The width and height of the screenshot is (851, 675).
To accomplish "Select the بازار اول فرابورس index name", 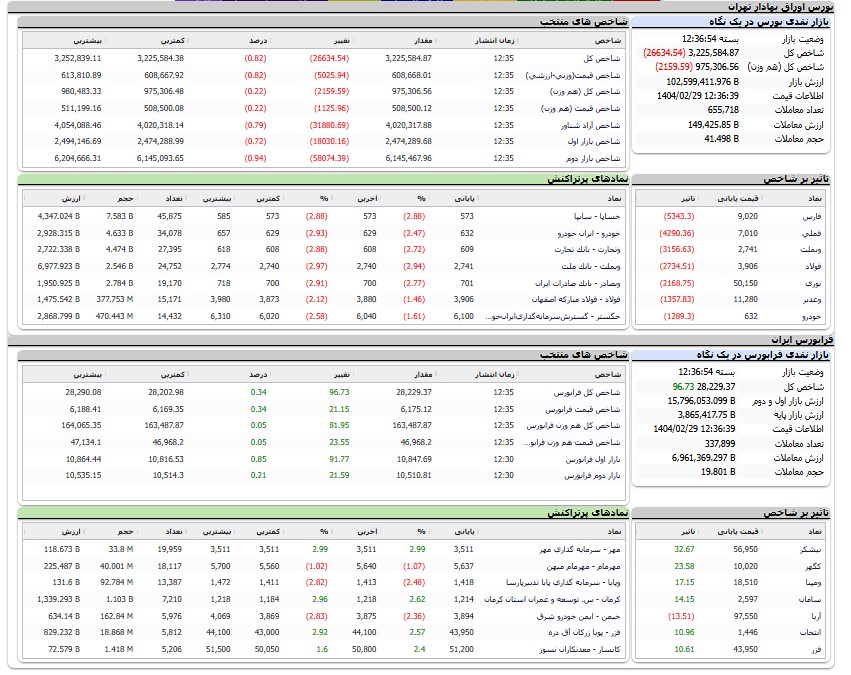I will tap(593, 460).
